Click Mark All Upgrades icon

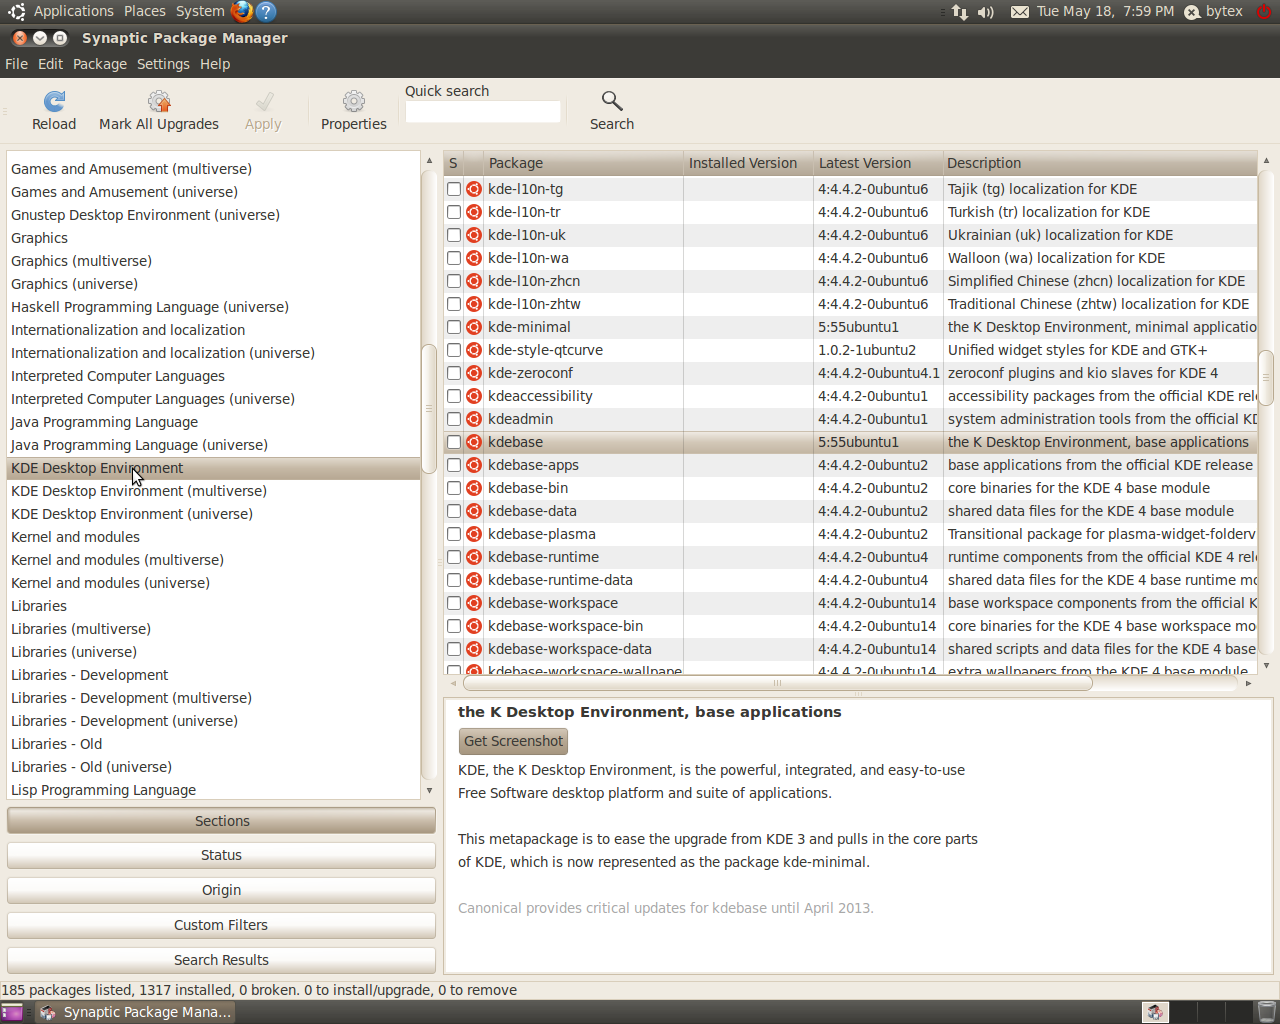tap(159, 101)
